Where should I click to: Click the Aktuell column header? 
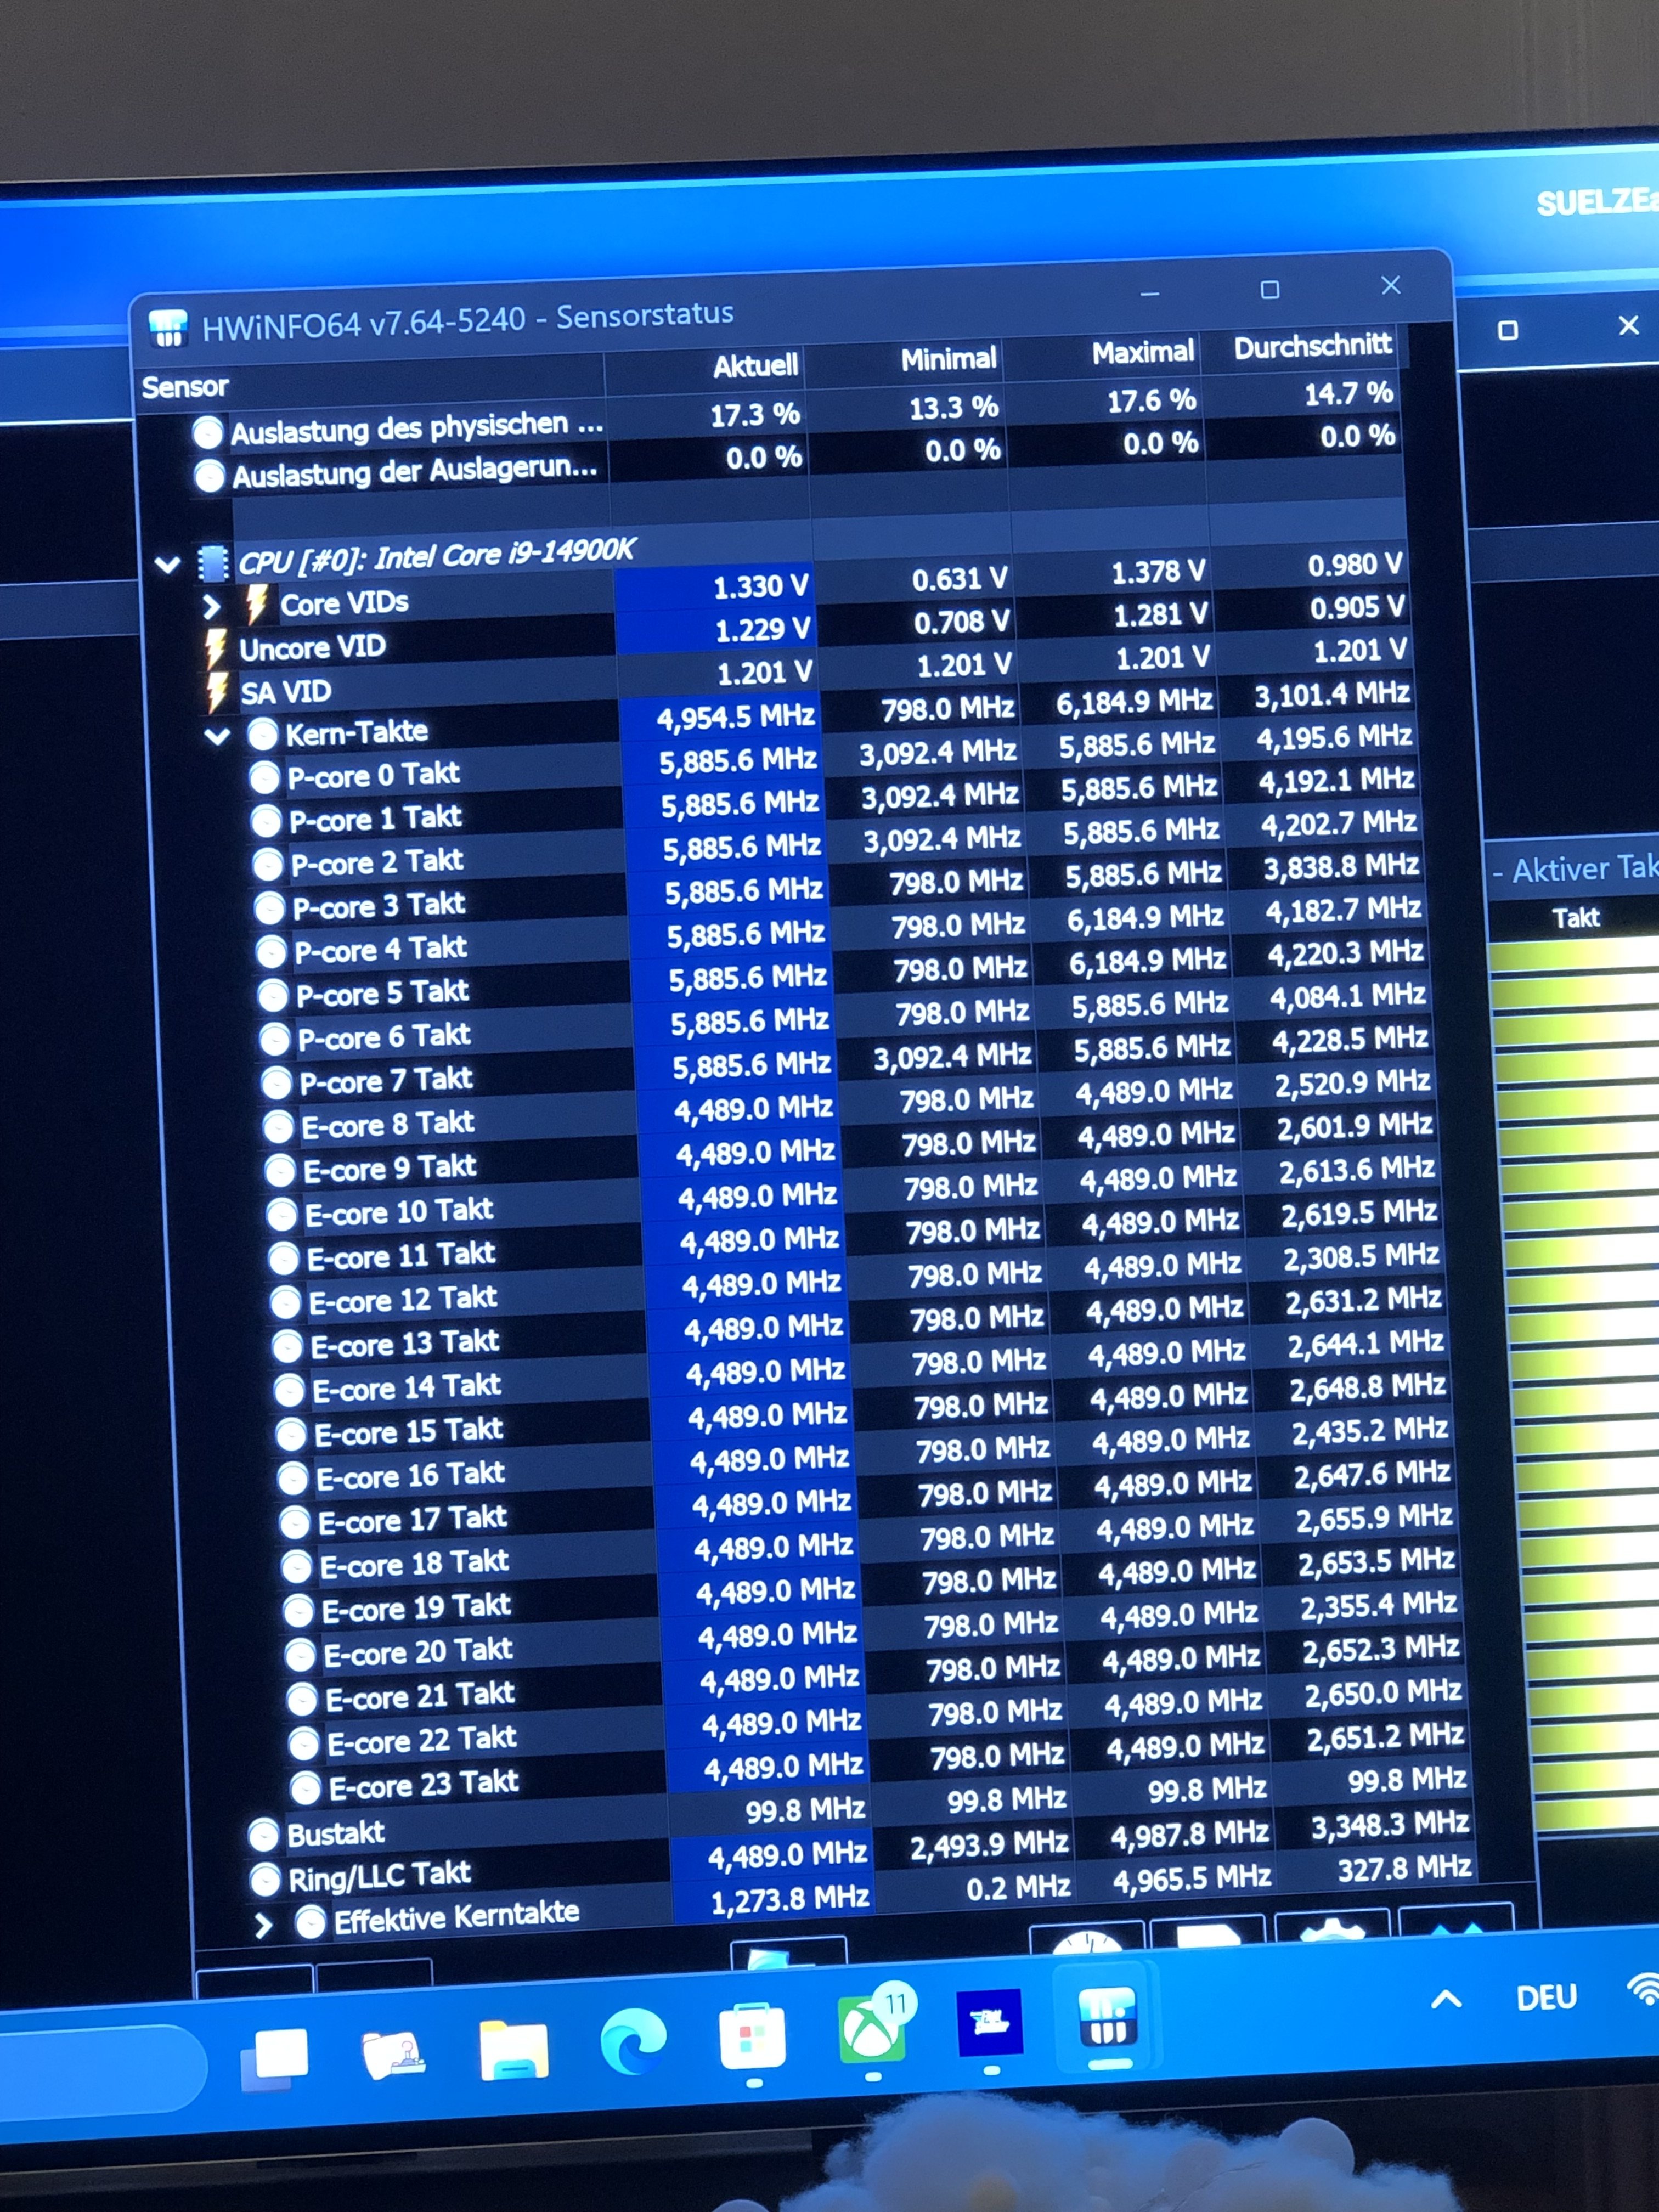(x=755, y=366)
